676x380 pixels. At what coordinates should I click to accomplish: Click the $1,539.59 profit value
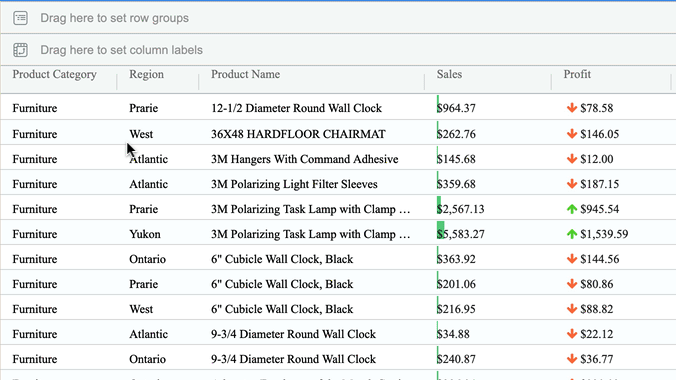coord(604,234)
